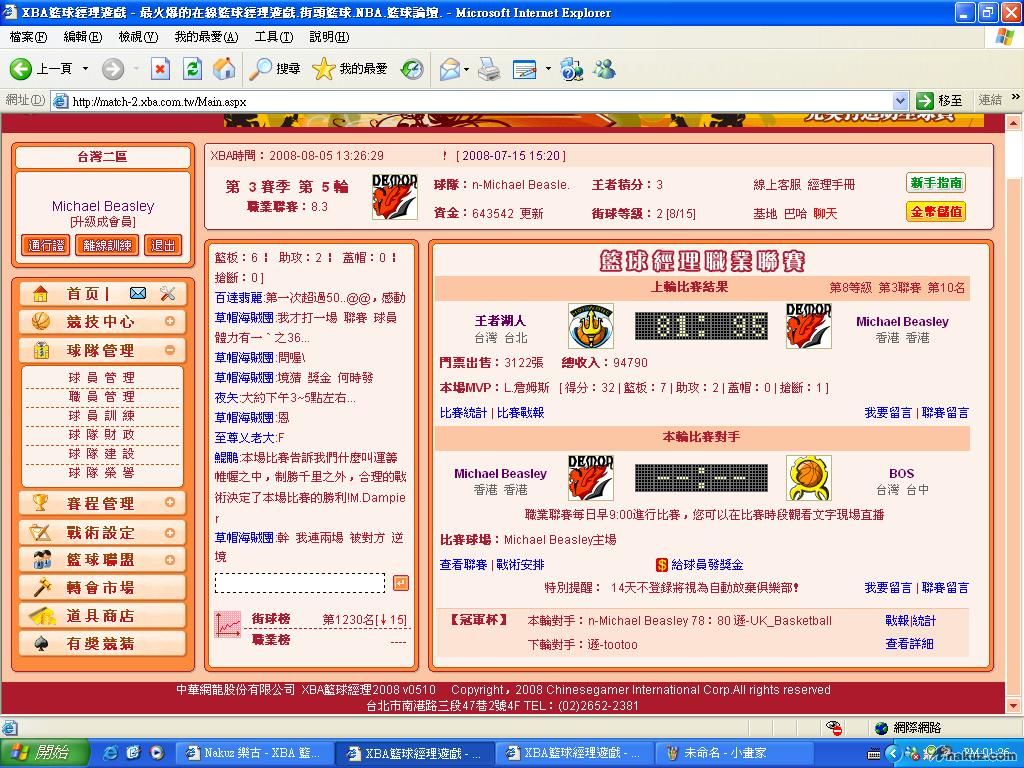The image size is (1024, 768).
Task: Click the address bar URL field
Action: (480, 101)
